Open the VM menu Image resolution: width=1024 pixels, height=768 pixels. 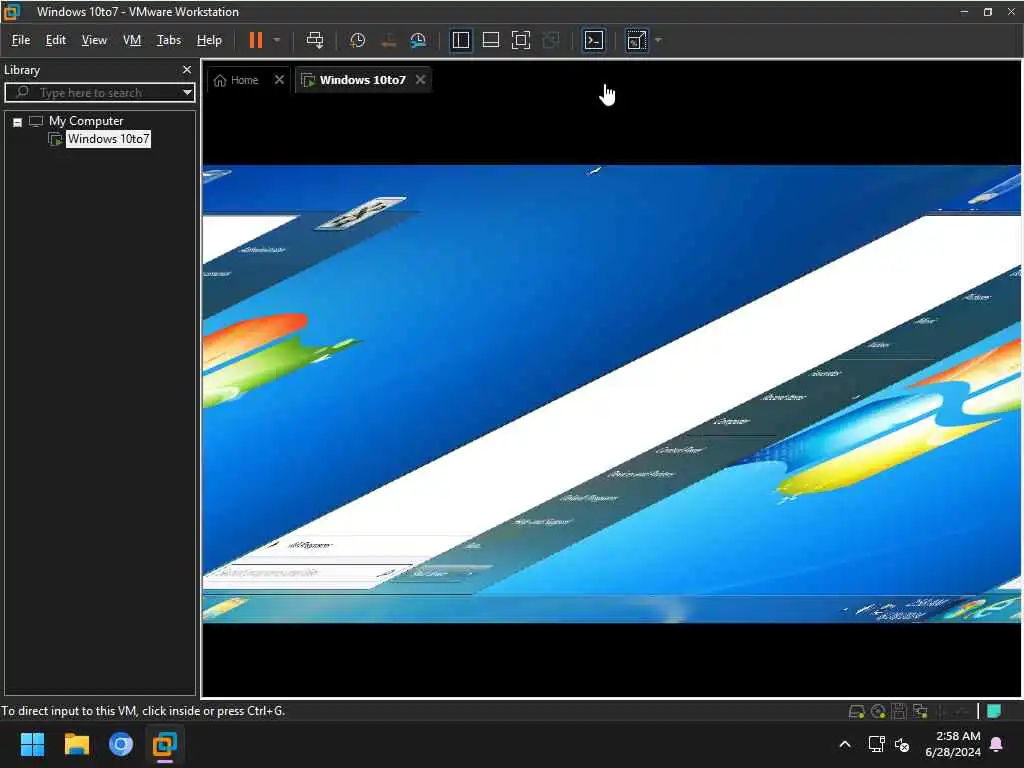coord(132,40)
